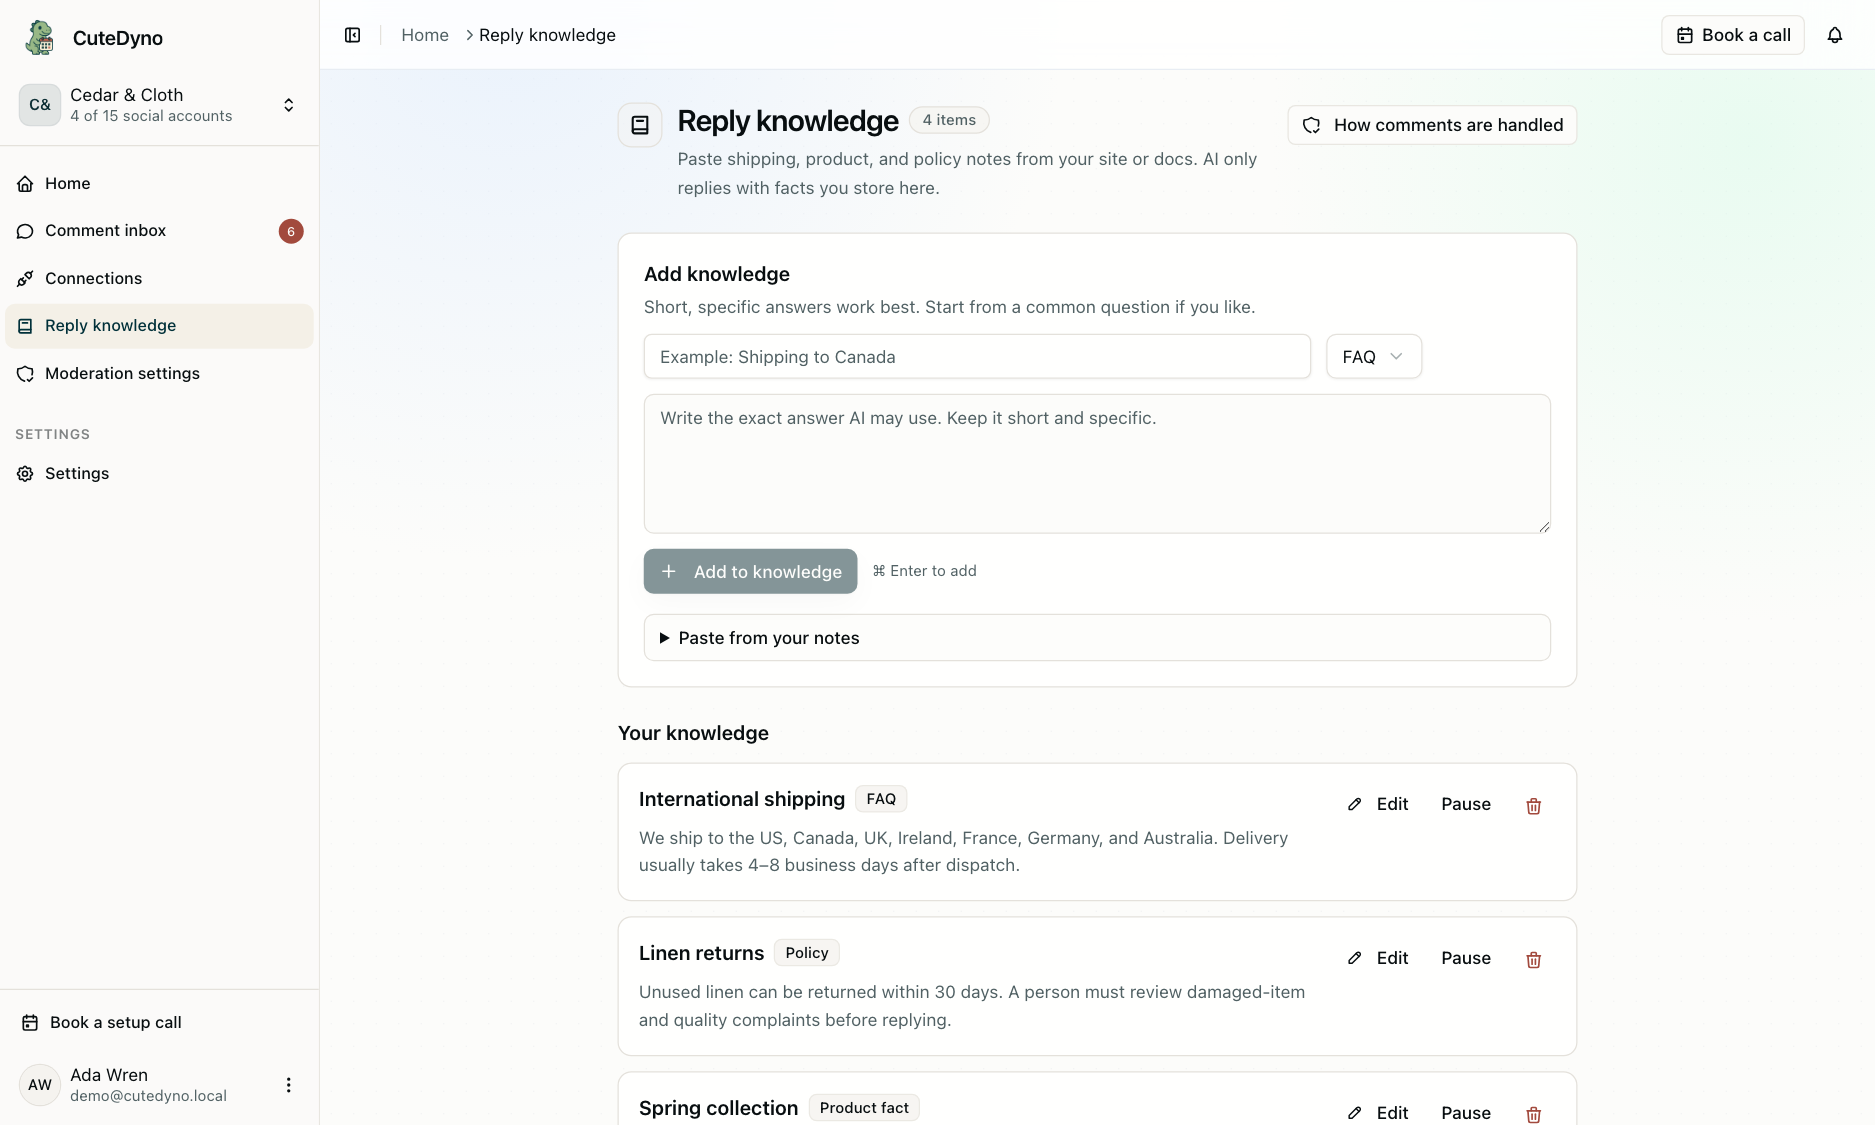
Task: Open the Cedar & Cloth workspace switcher
Action: pyautogui.click(x=160, y=105)
